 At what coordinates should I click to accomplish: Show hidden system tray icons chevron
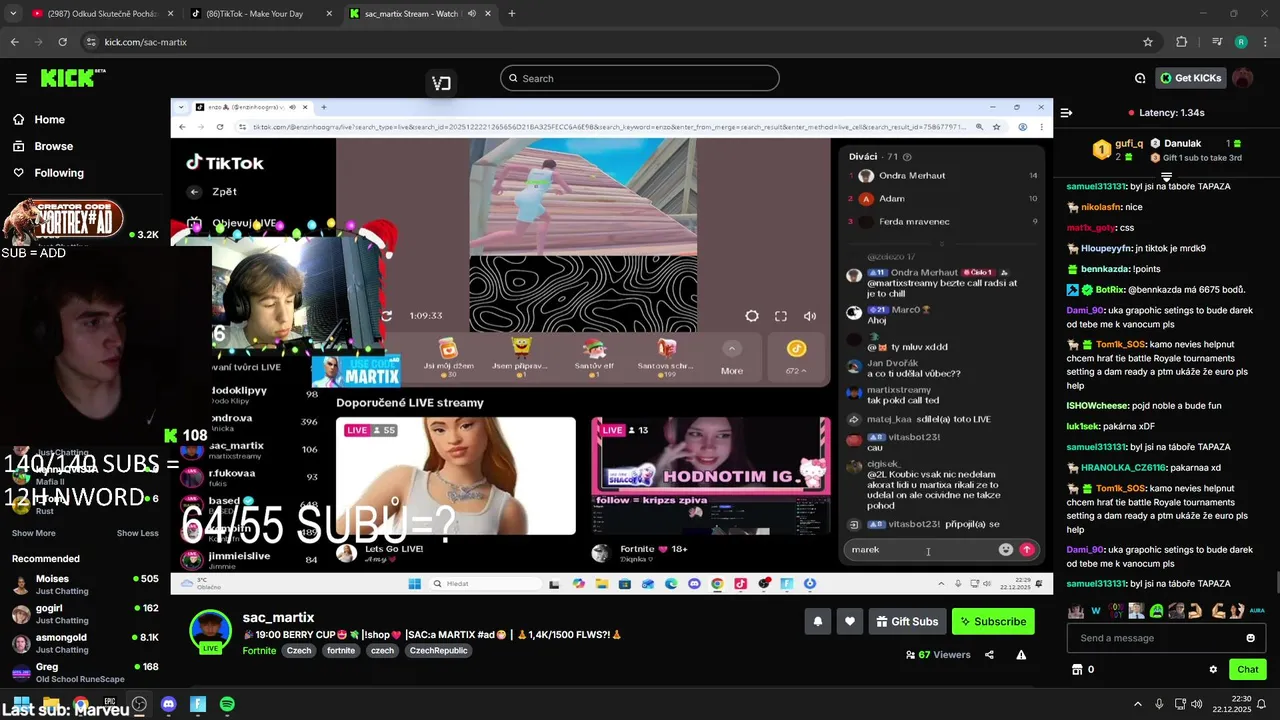point(1137,704)
